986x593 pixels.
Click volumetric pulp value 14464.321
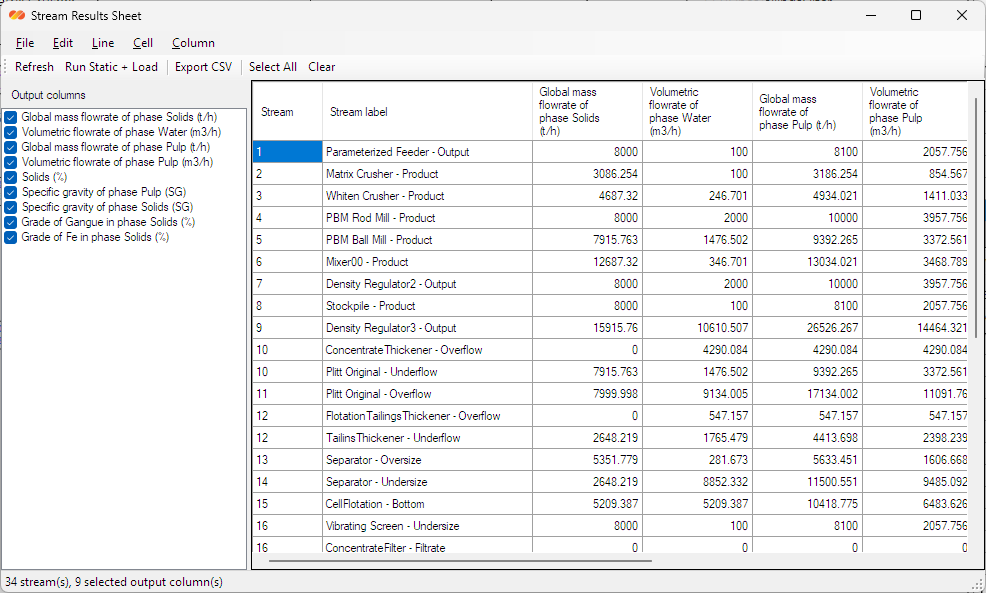pos(915,328)
